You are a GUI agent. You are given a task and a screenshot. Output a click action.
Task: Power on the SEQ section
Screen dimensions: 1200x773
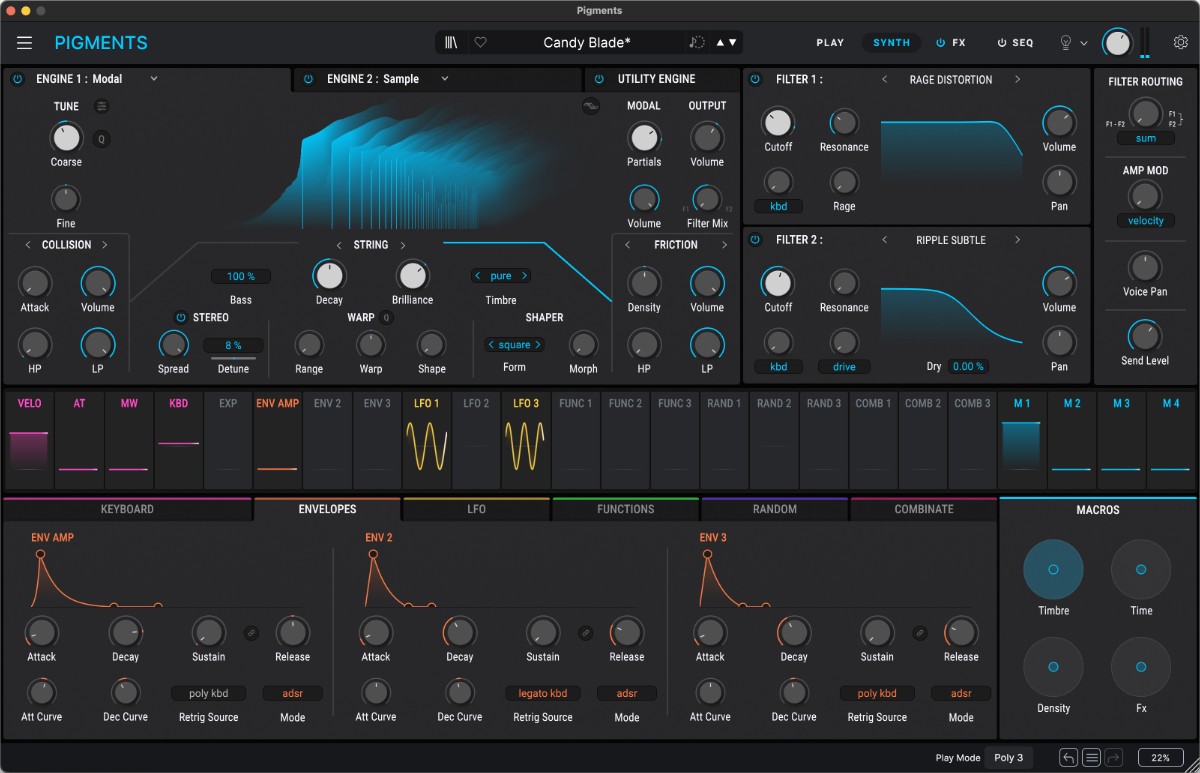[x=1003, y=42]
